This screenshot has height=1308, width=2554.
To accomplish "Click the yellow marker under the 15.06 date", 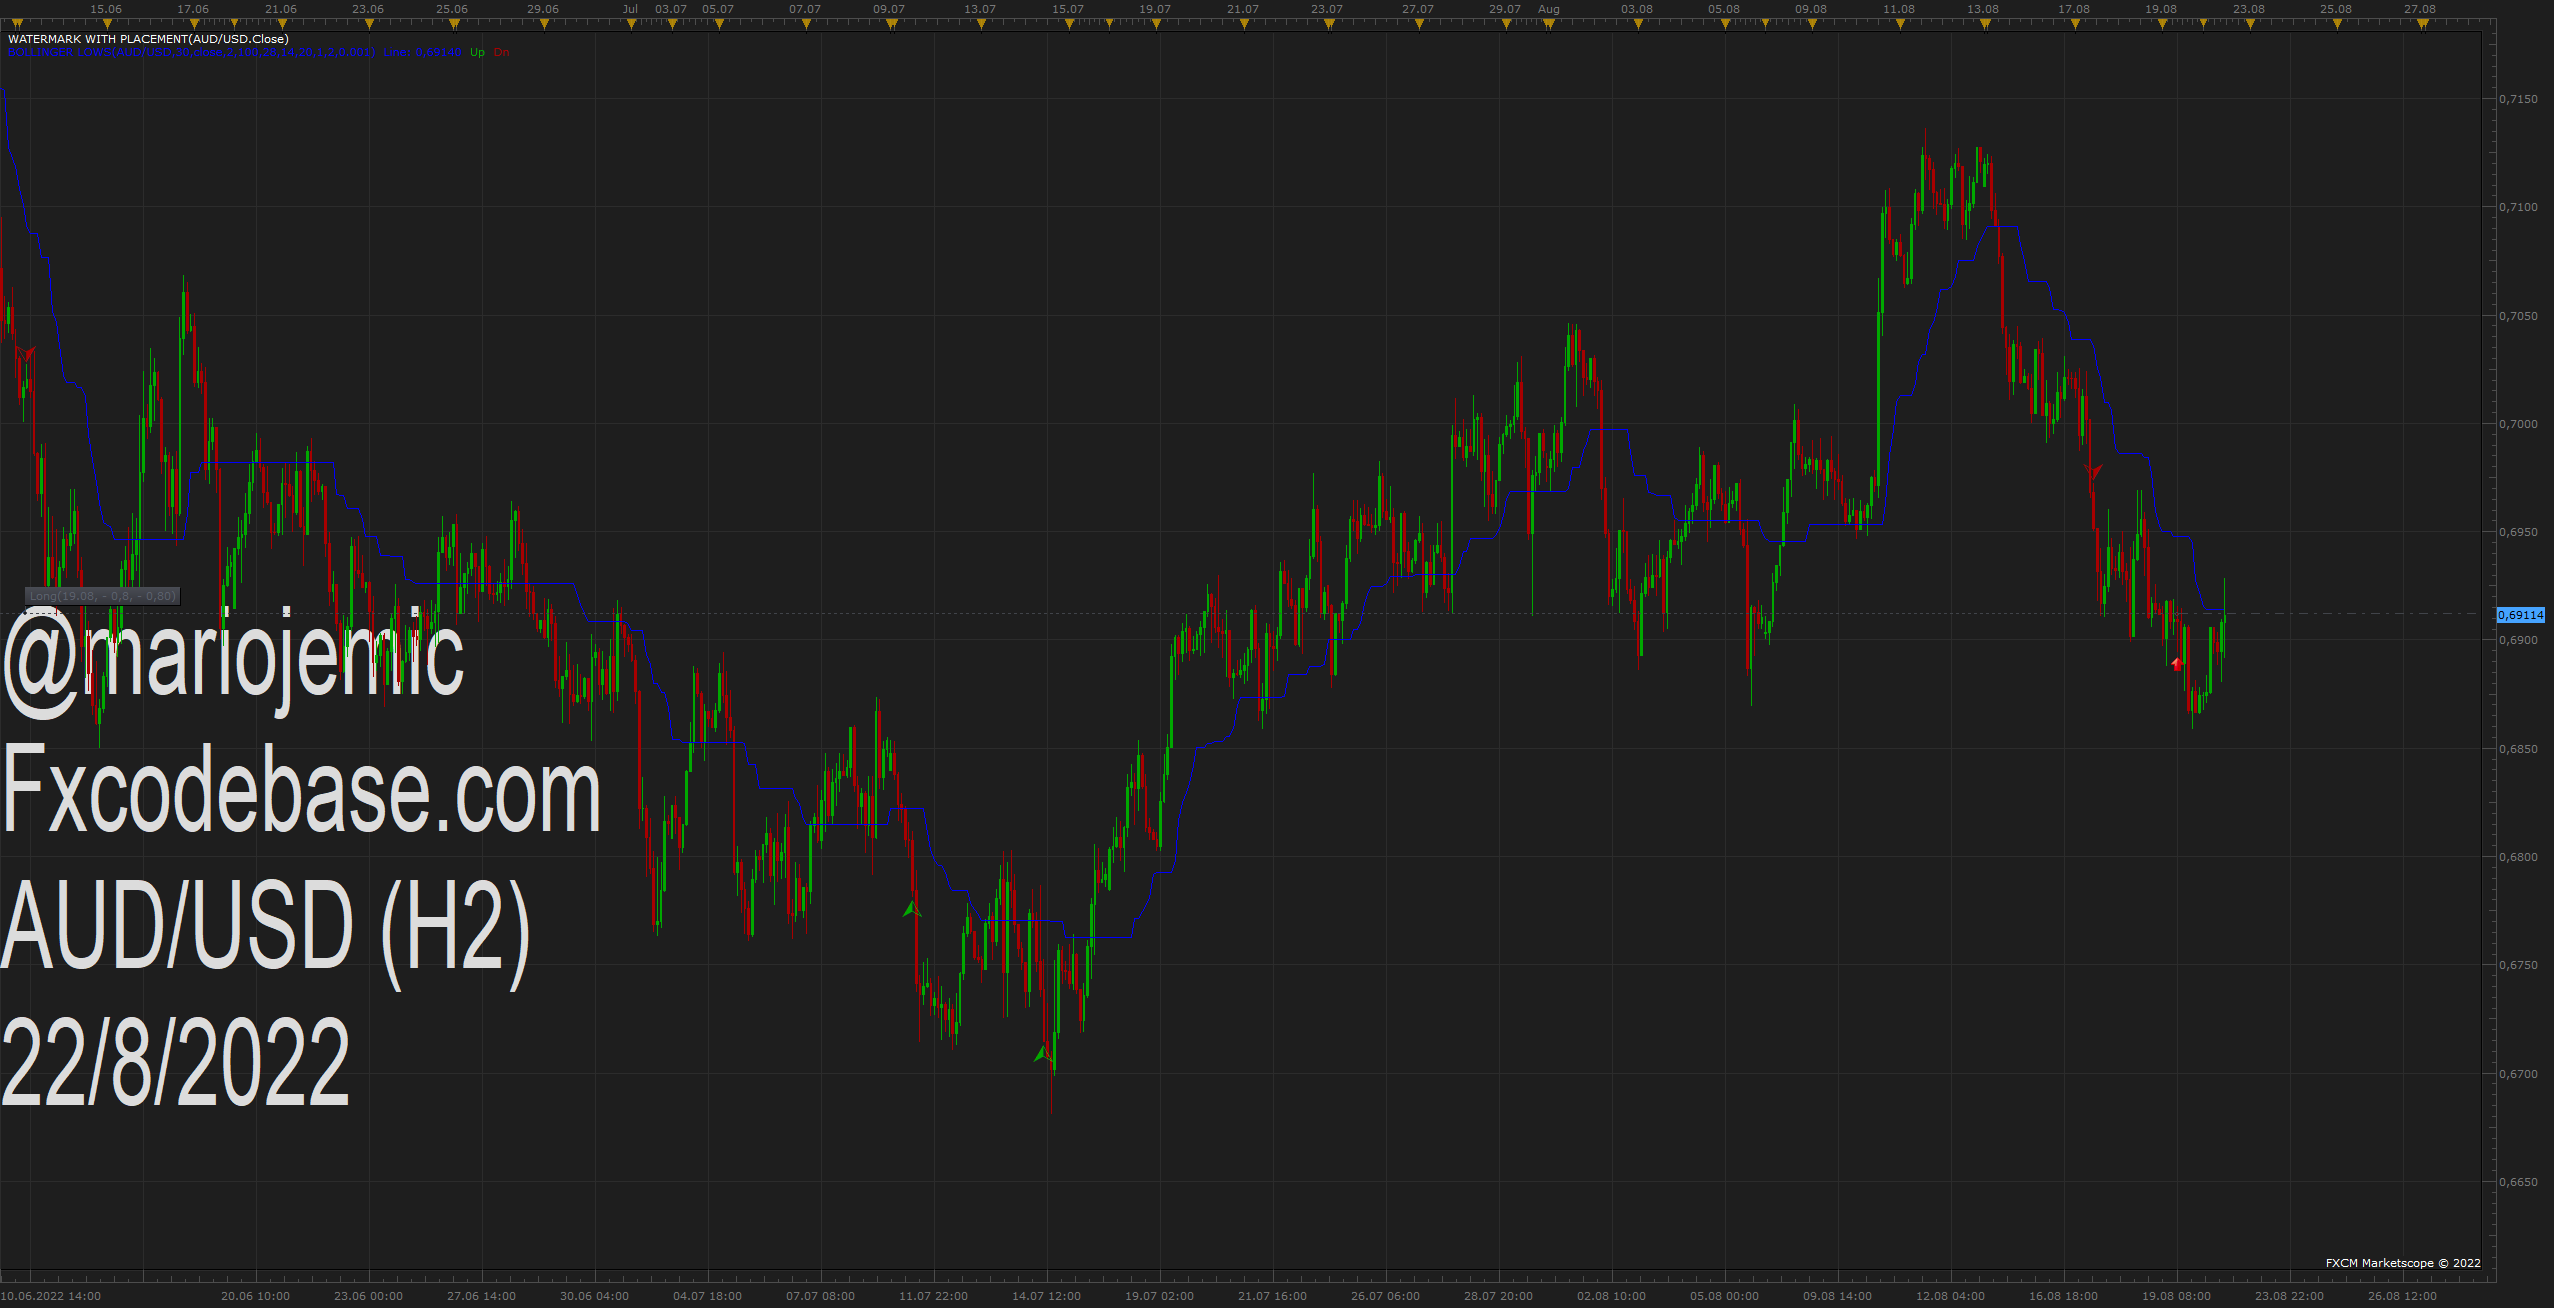I will pyautogui.click(x=105, y=24).
